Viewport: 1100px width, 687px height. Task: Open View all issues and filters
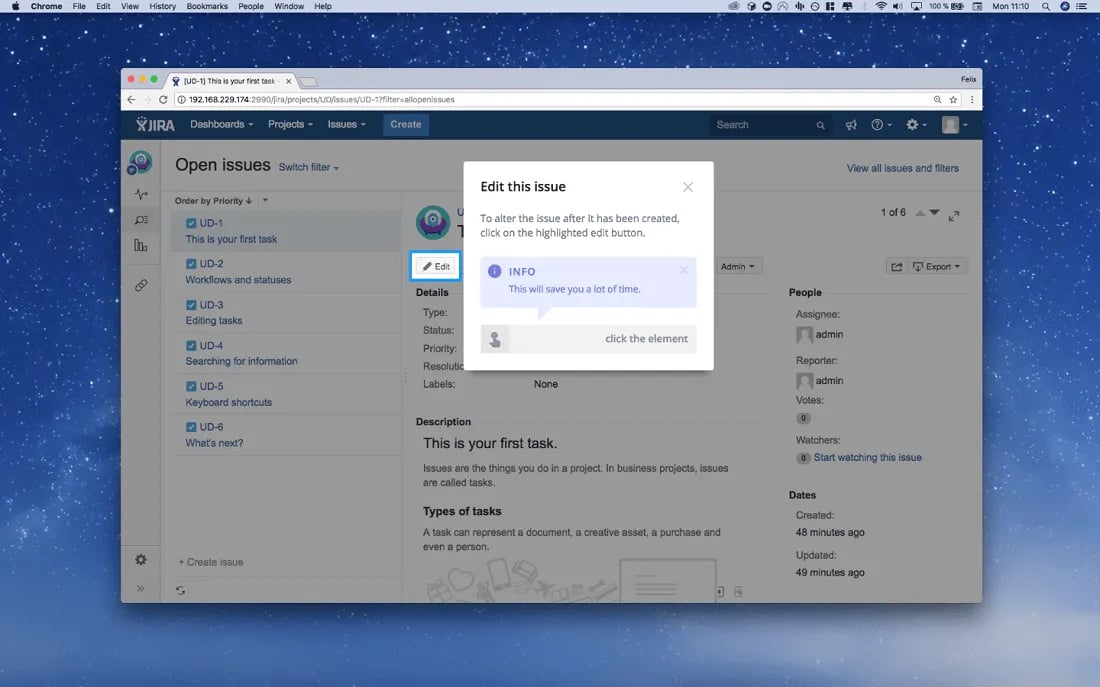pyautogui.click(x=902, y=168)
